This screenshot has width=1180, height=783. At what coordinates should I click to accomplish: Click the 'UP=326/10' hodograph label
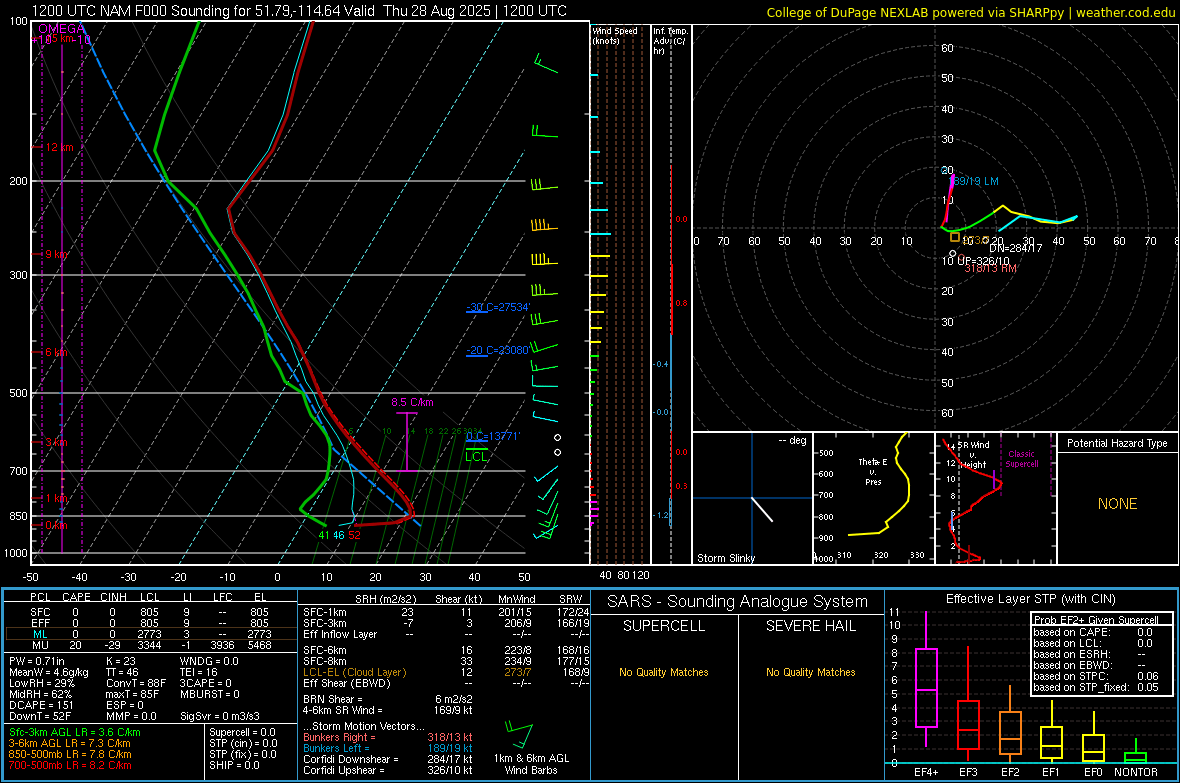tap(984, 260)
